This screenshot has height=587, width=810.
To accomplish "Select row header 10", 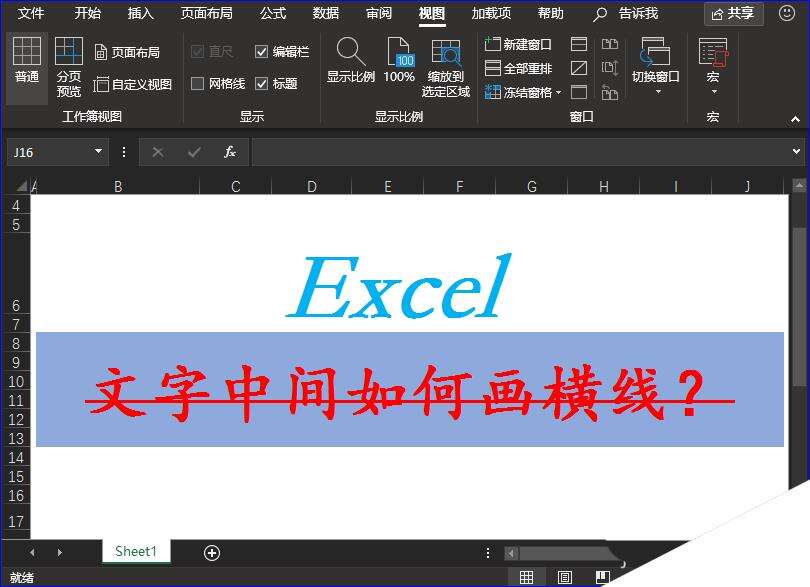I will (x=16, y=381).
